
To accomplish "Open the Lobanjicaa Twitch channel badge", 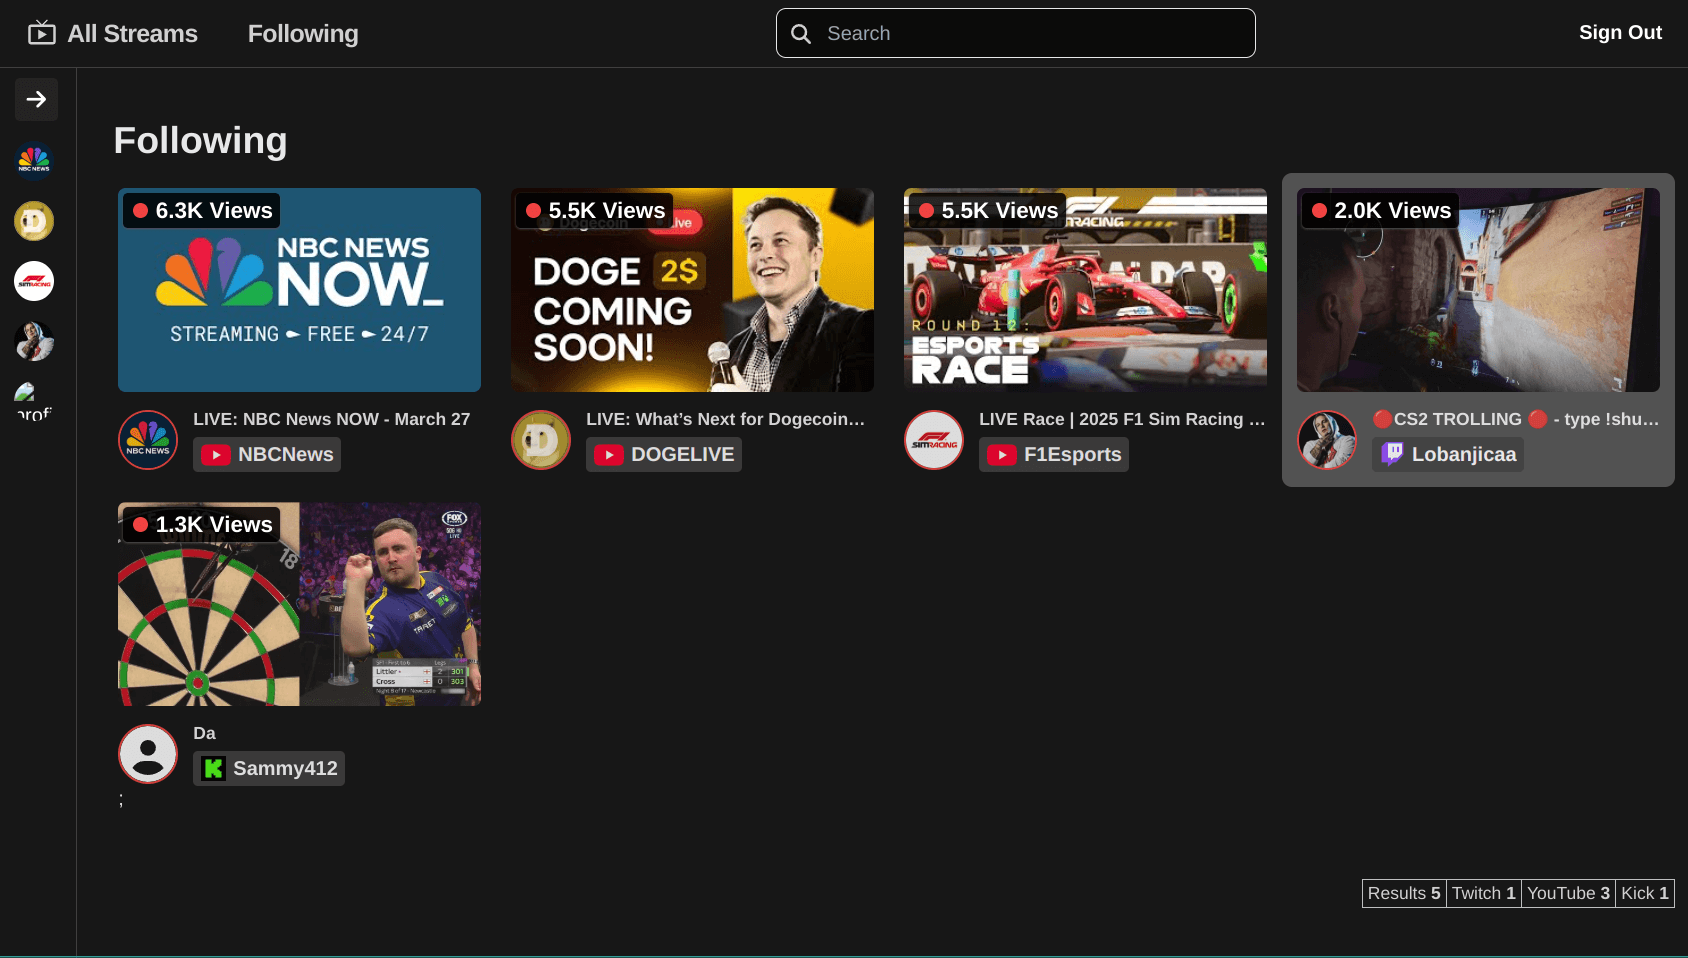I will (1448, 454).
